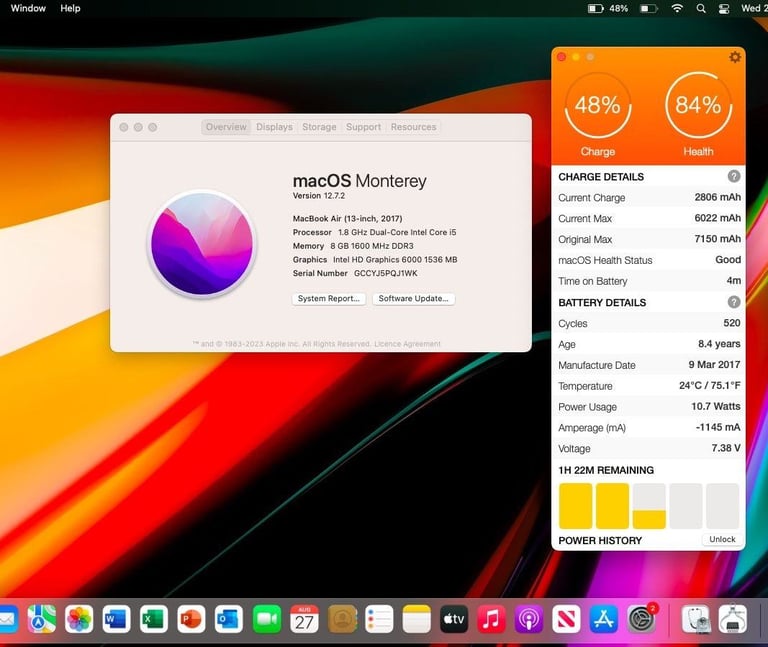Launch Reminders from the dock
Viewport: 768px width, 647px height.
tap(379, 619)
